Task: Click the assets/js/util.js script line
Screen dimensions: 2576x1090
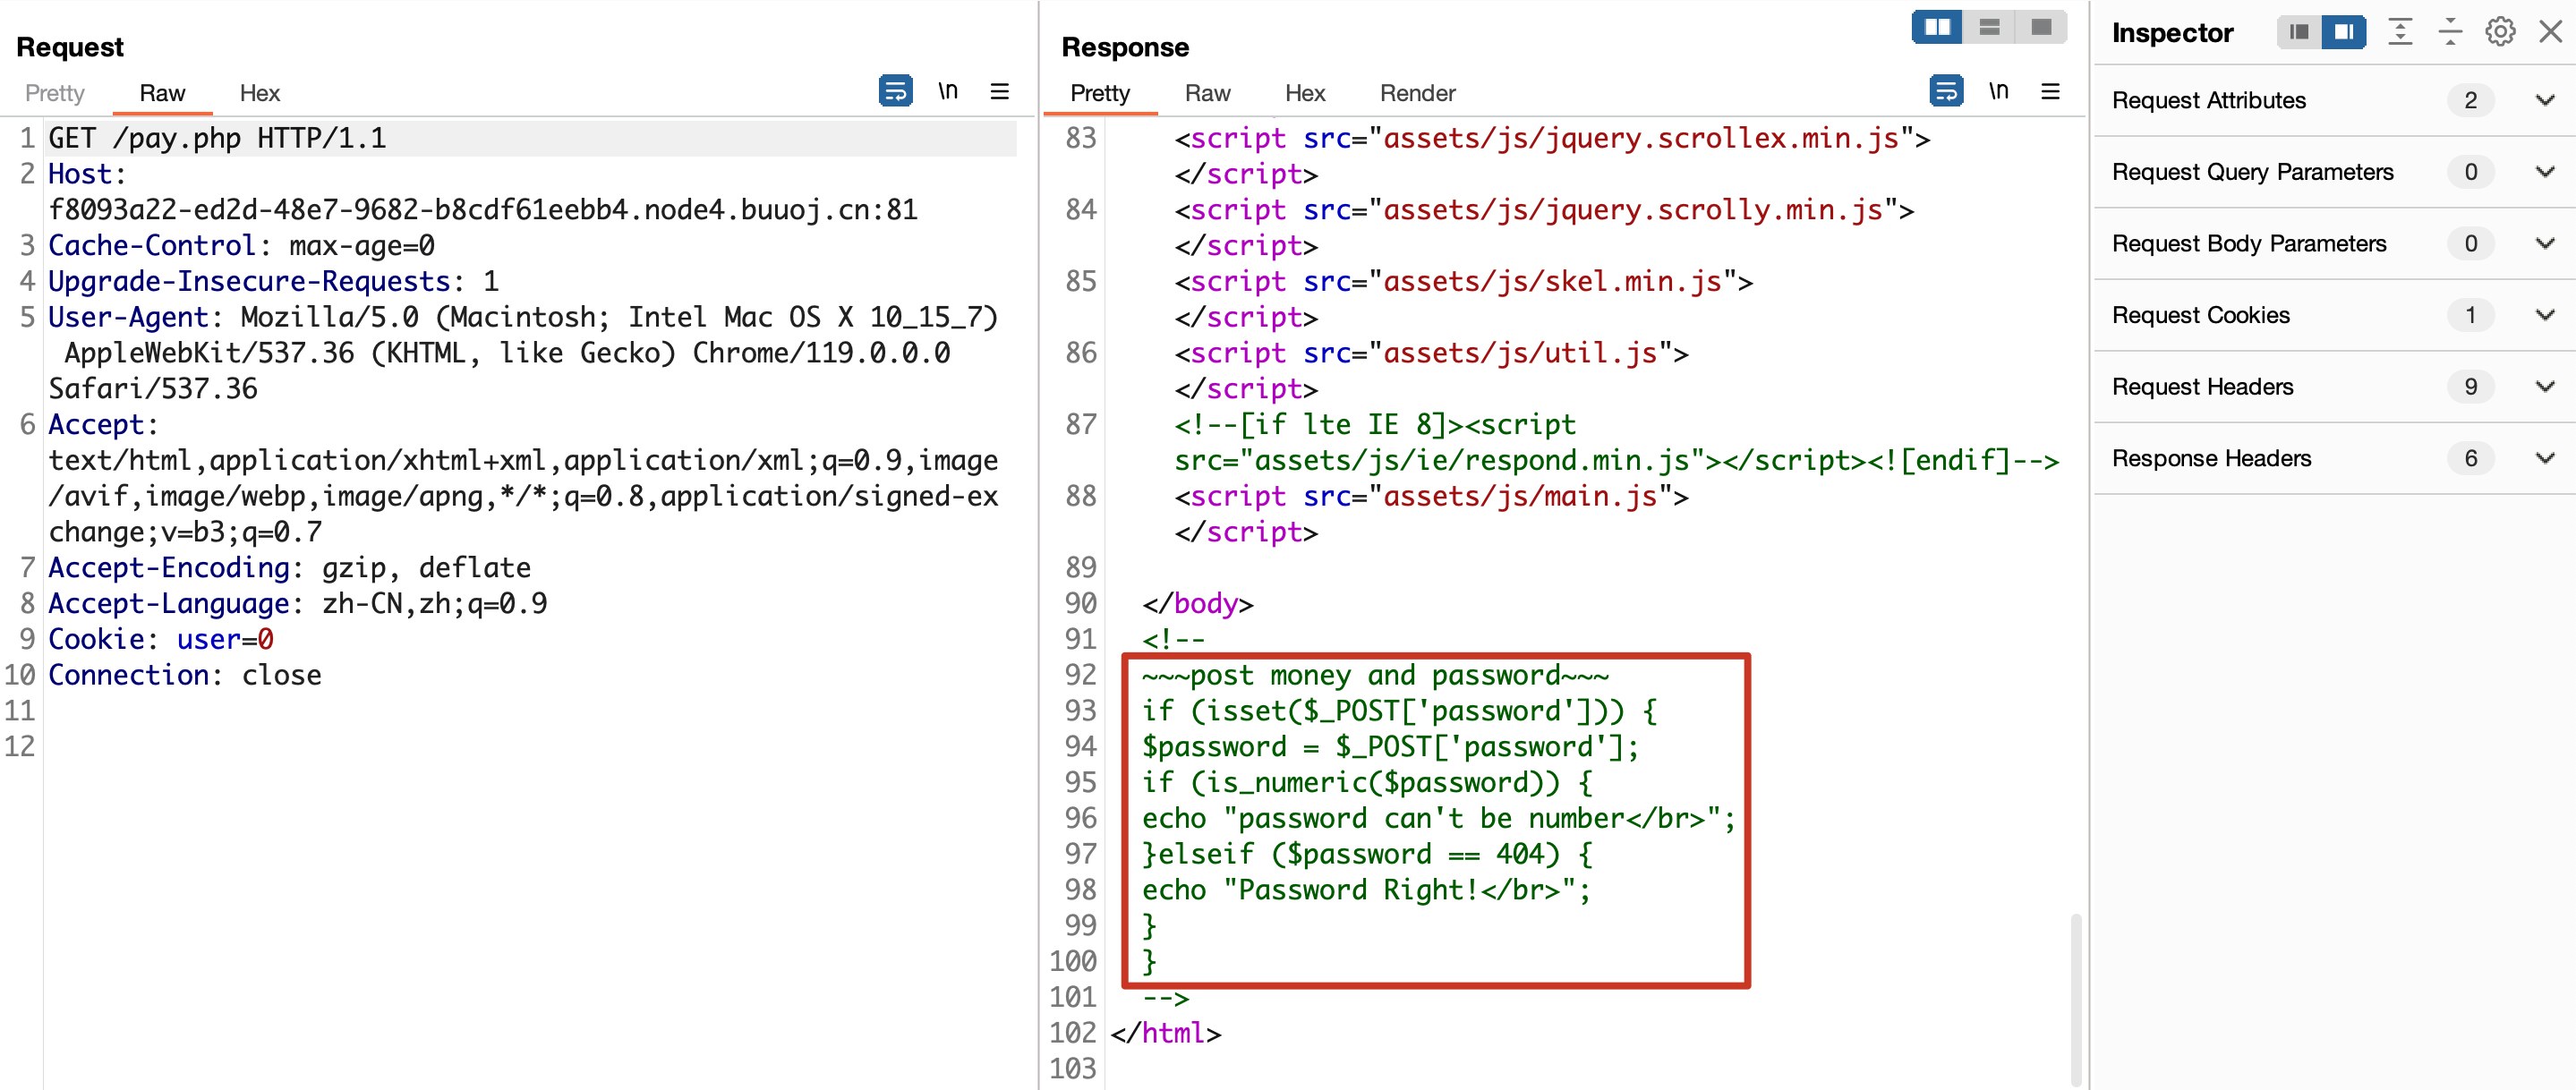Action: click(x=1431, y=353)
